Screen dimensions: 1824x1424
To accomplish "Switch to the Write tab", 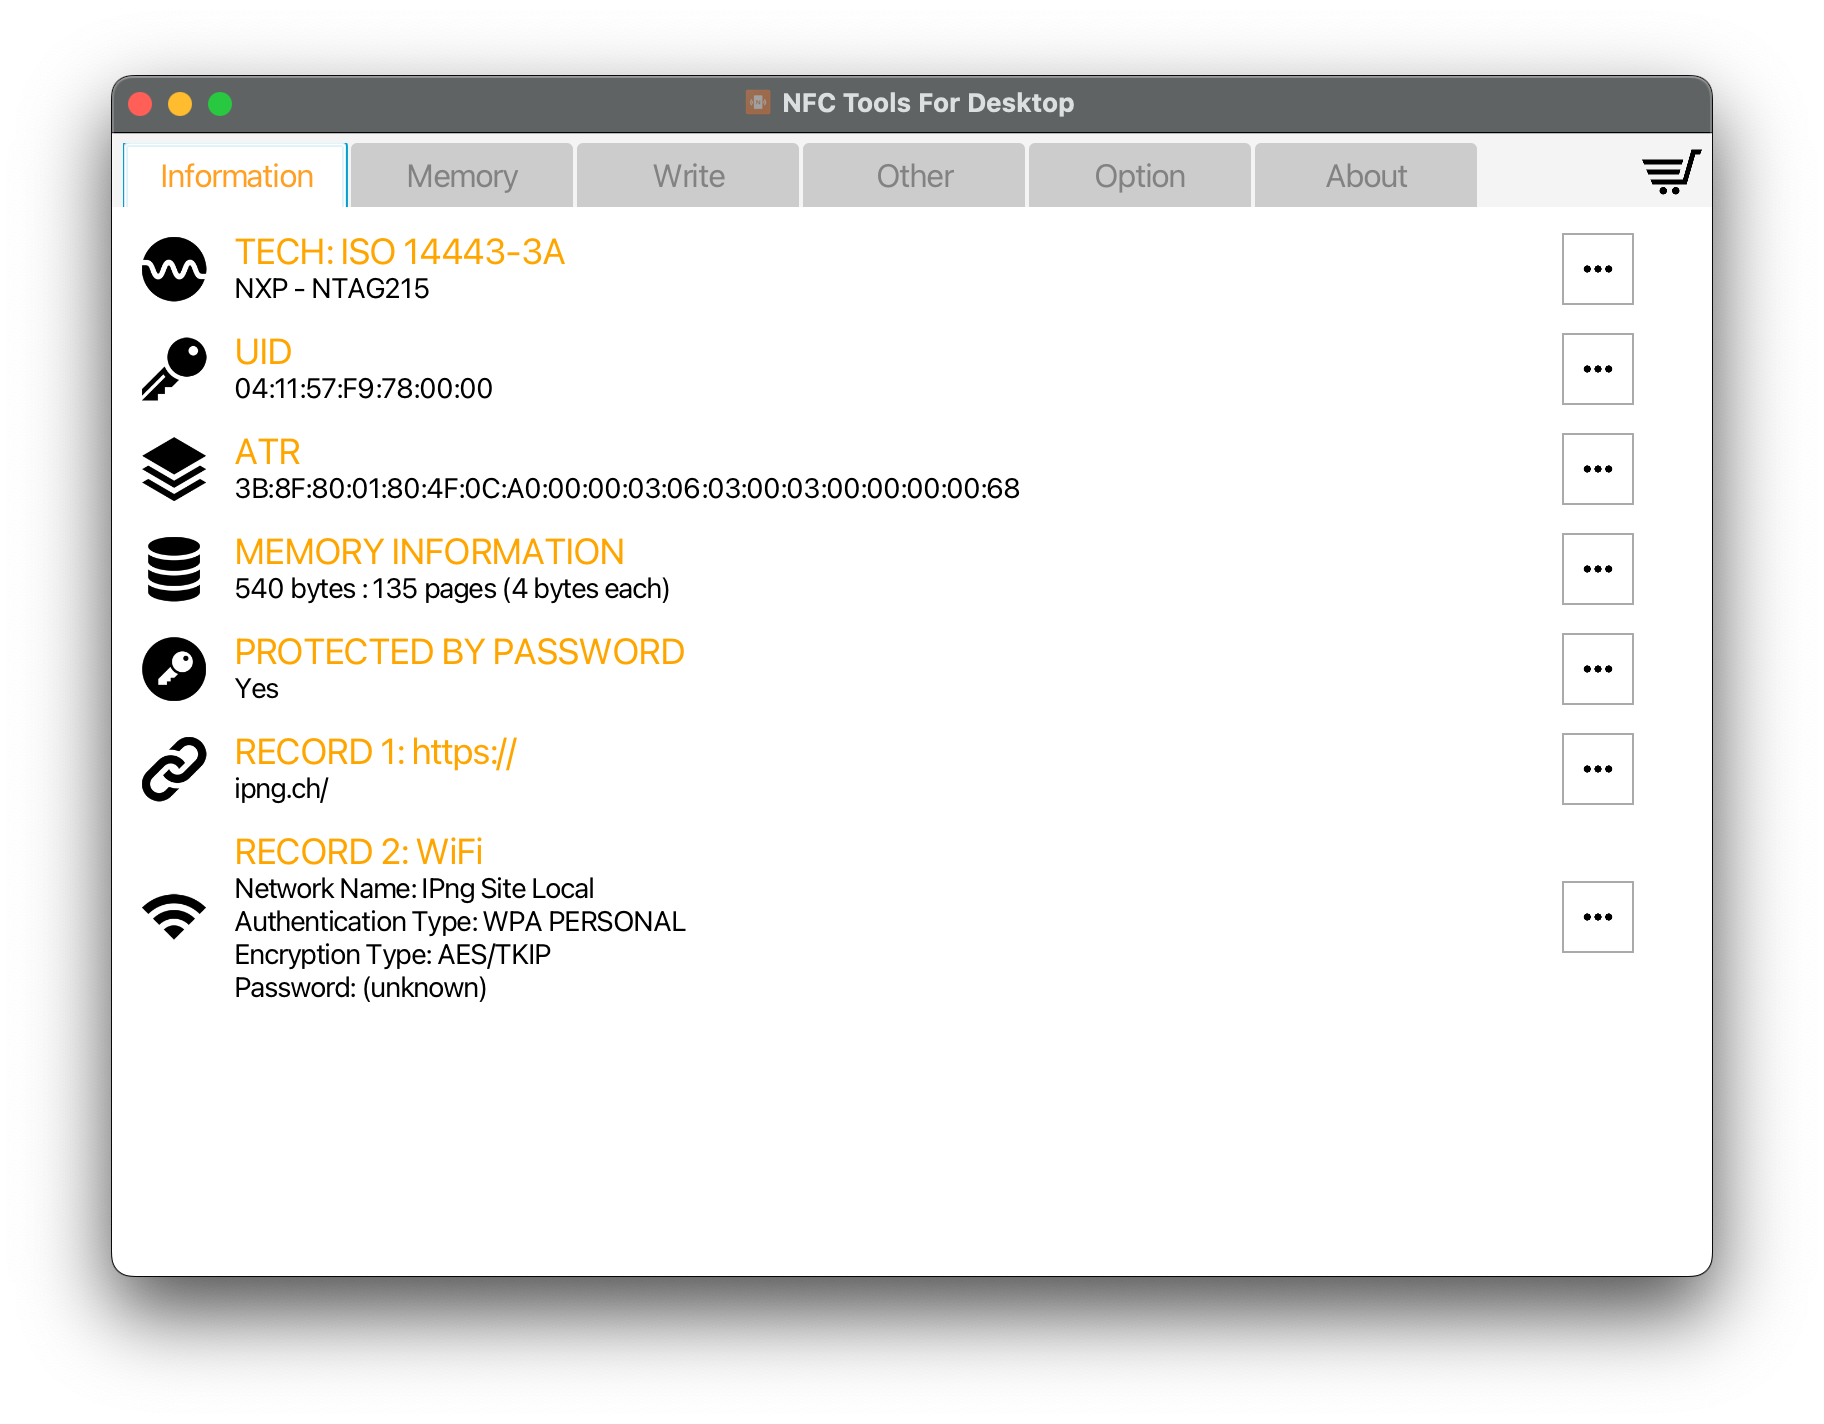I will (688, 176).
